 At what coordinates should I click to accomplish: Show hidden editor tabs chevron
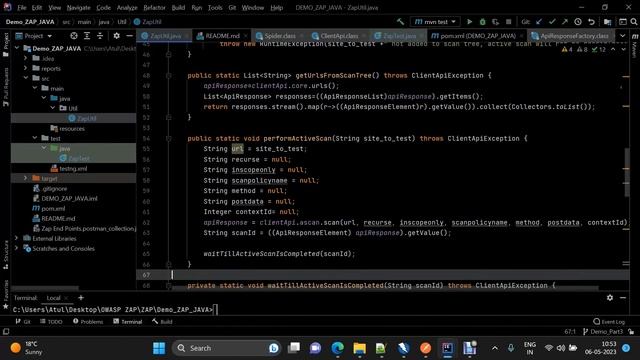pos(622,36)
